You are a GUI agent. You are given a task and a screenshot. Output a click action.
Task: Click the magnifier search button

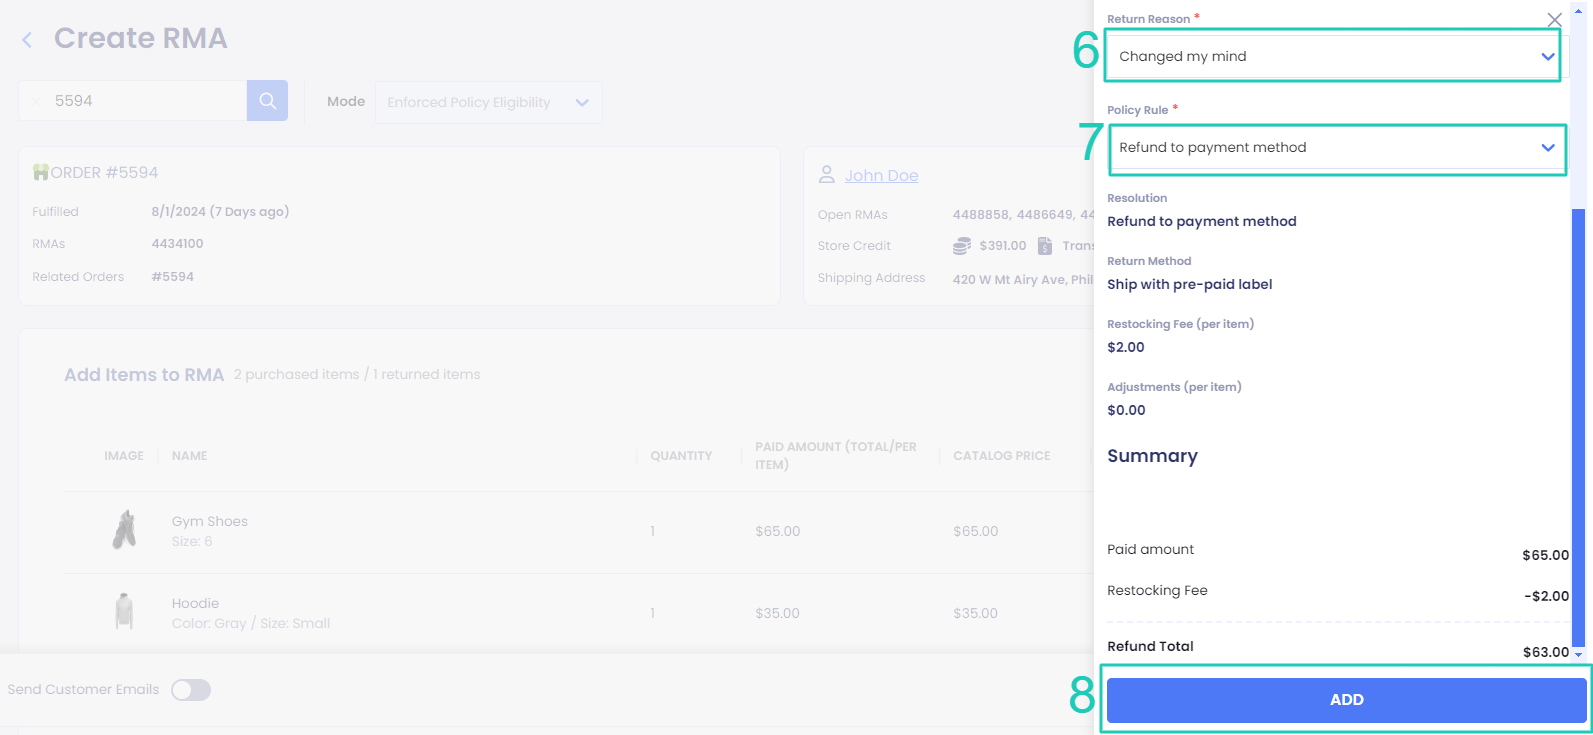(x=267, y=101)
